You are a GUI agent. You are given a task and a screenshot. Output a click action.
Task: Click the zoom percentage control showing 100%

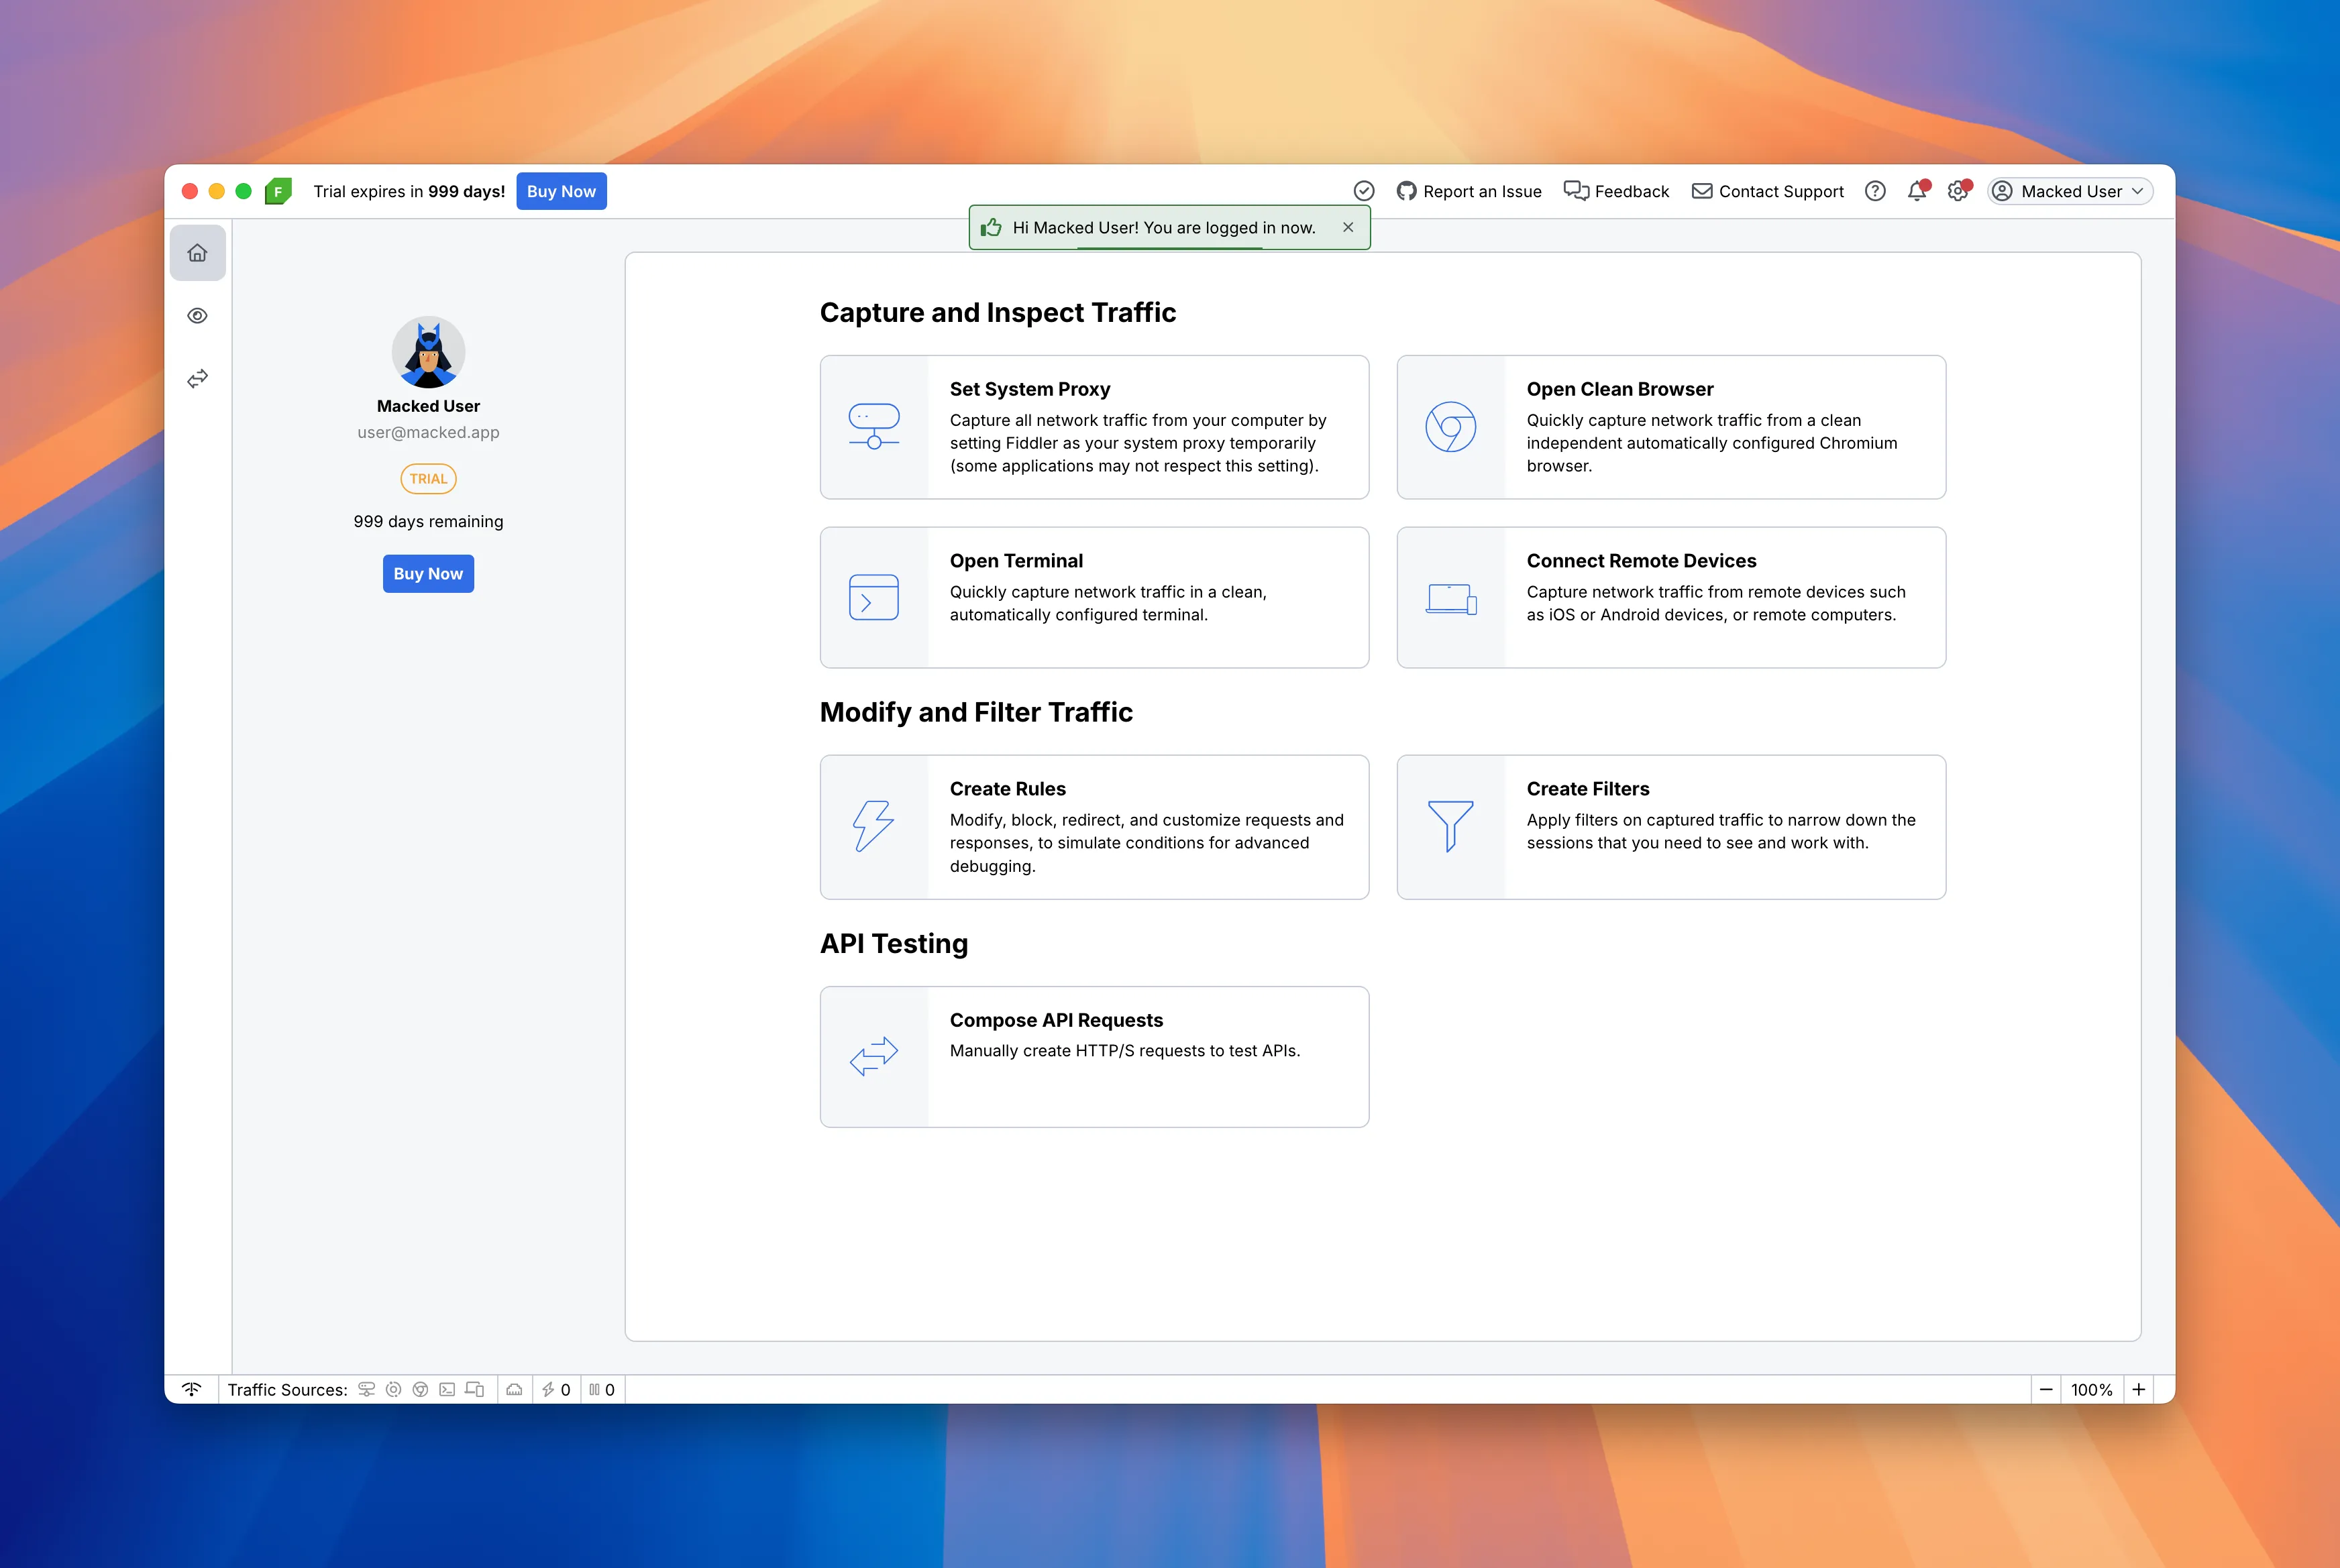(x=2093, y=1389)
